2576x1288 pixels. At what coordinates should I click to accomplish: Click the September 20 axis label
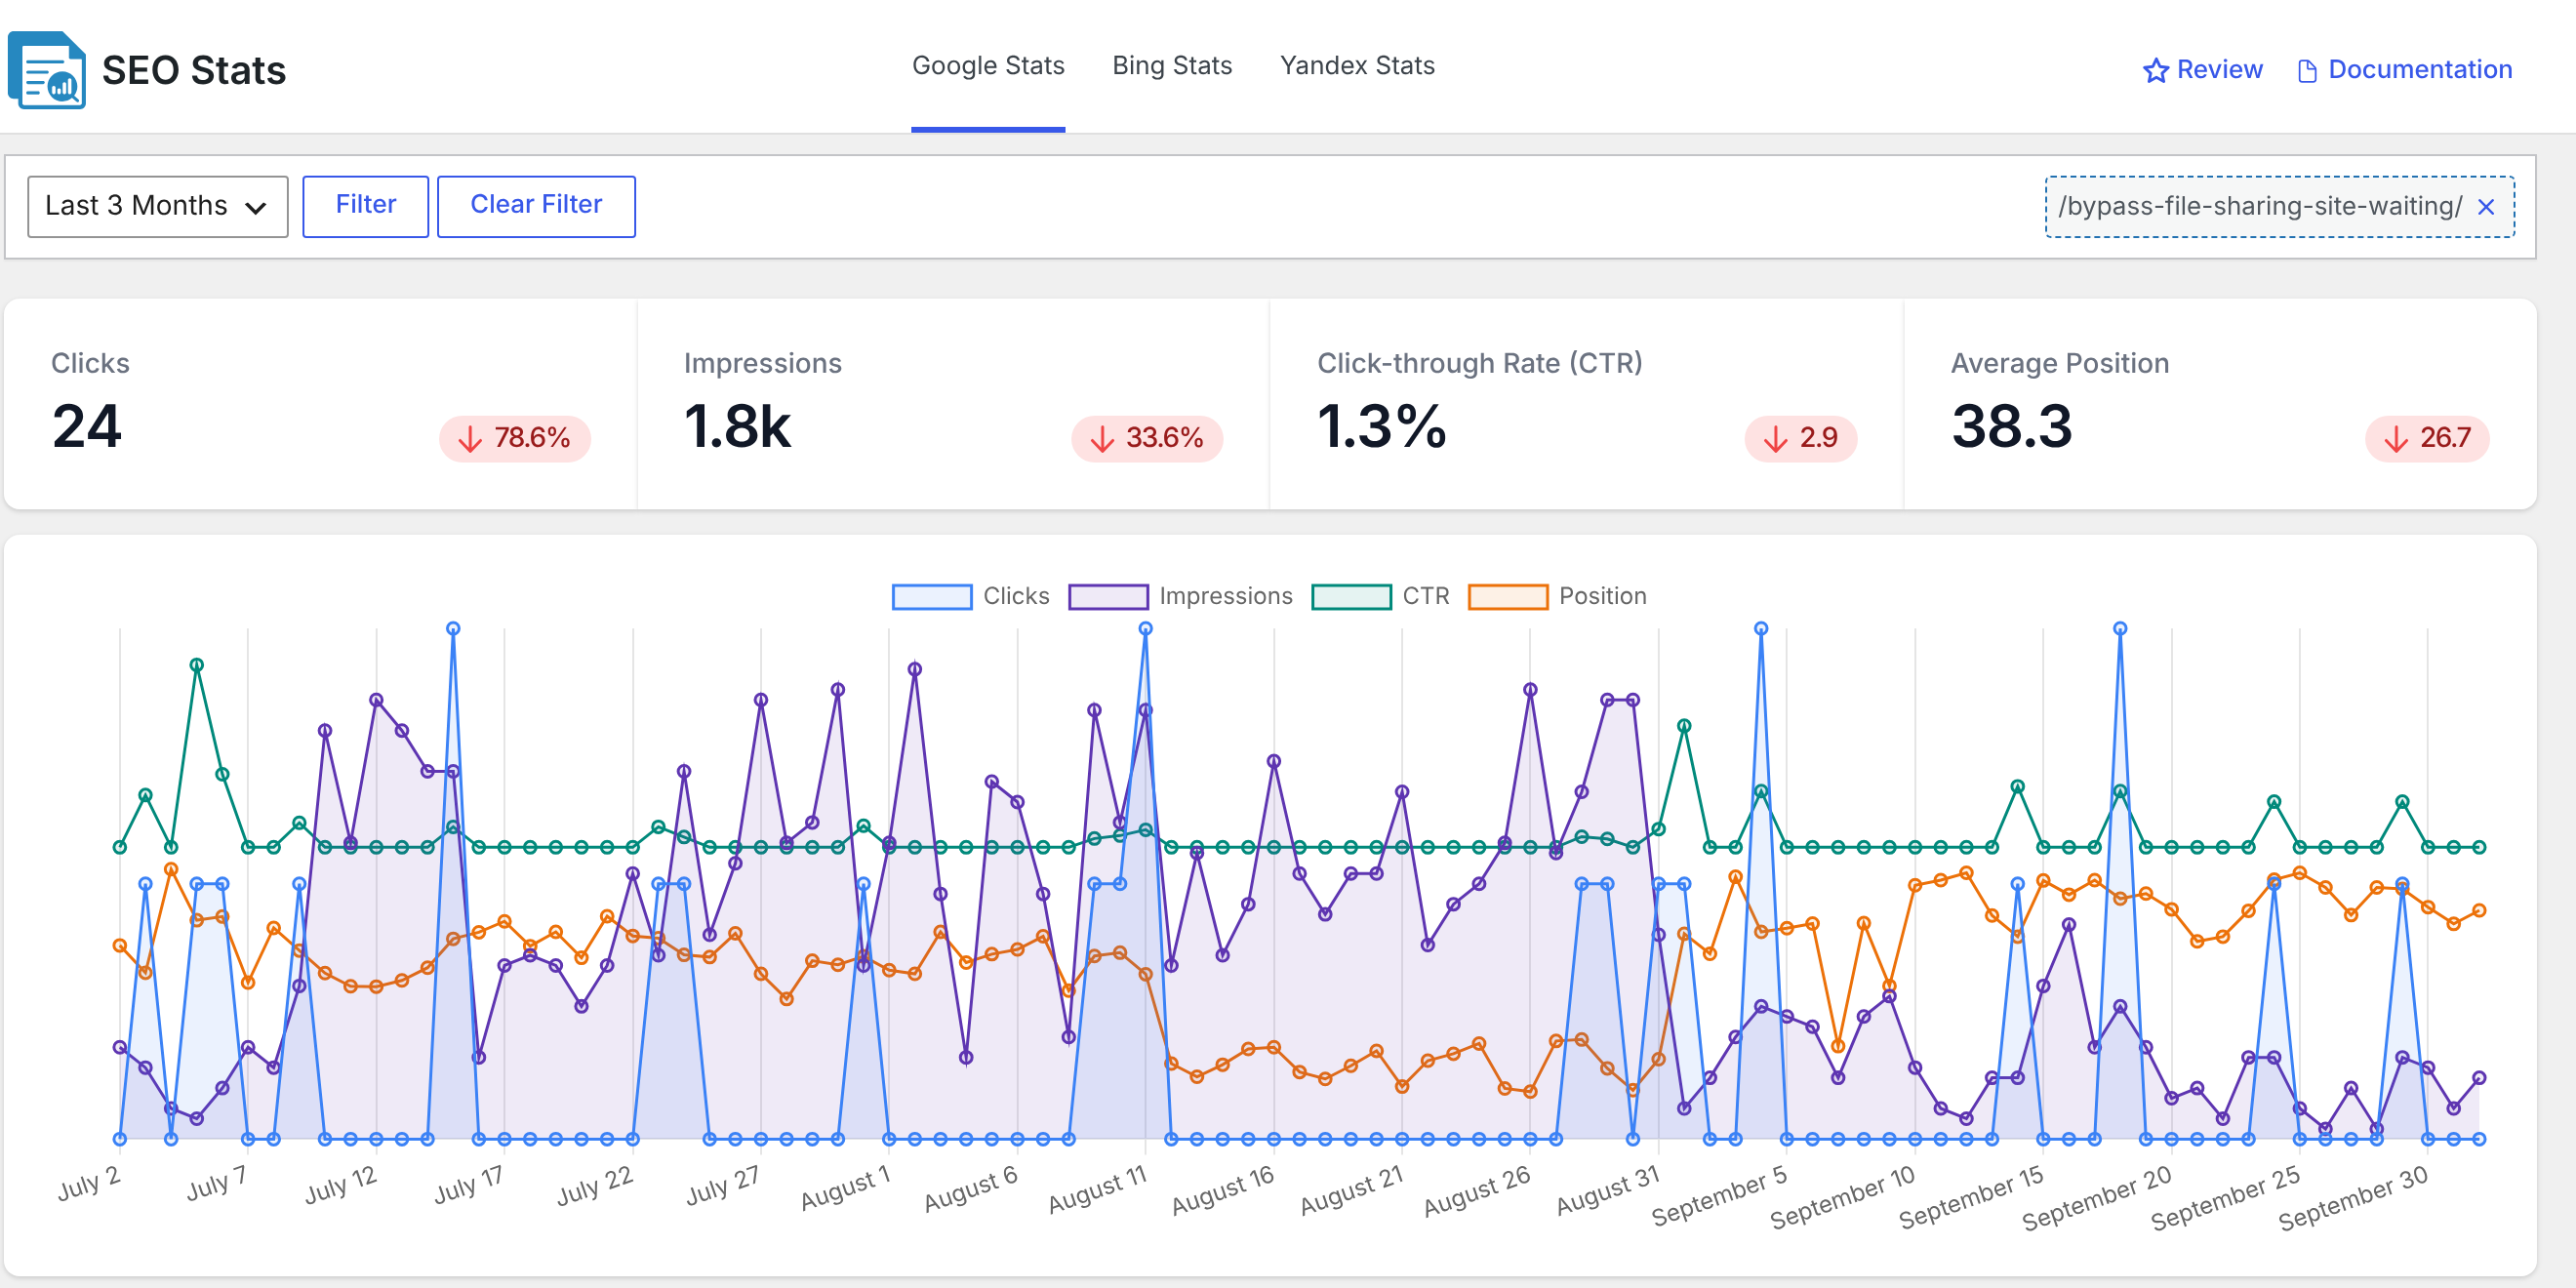point(2097,1197)
